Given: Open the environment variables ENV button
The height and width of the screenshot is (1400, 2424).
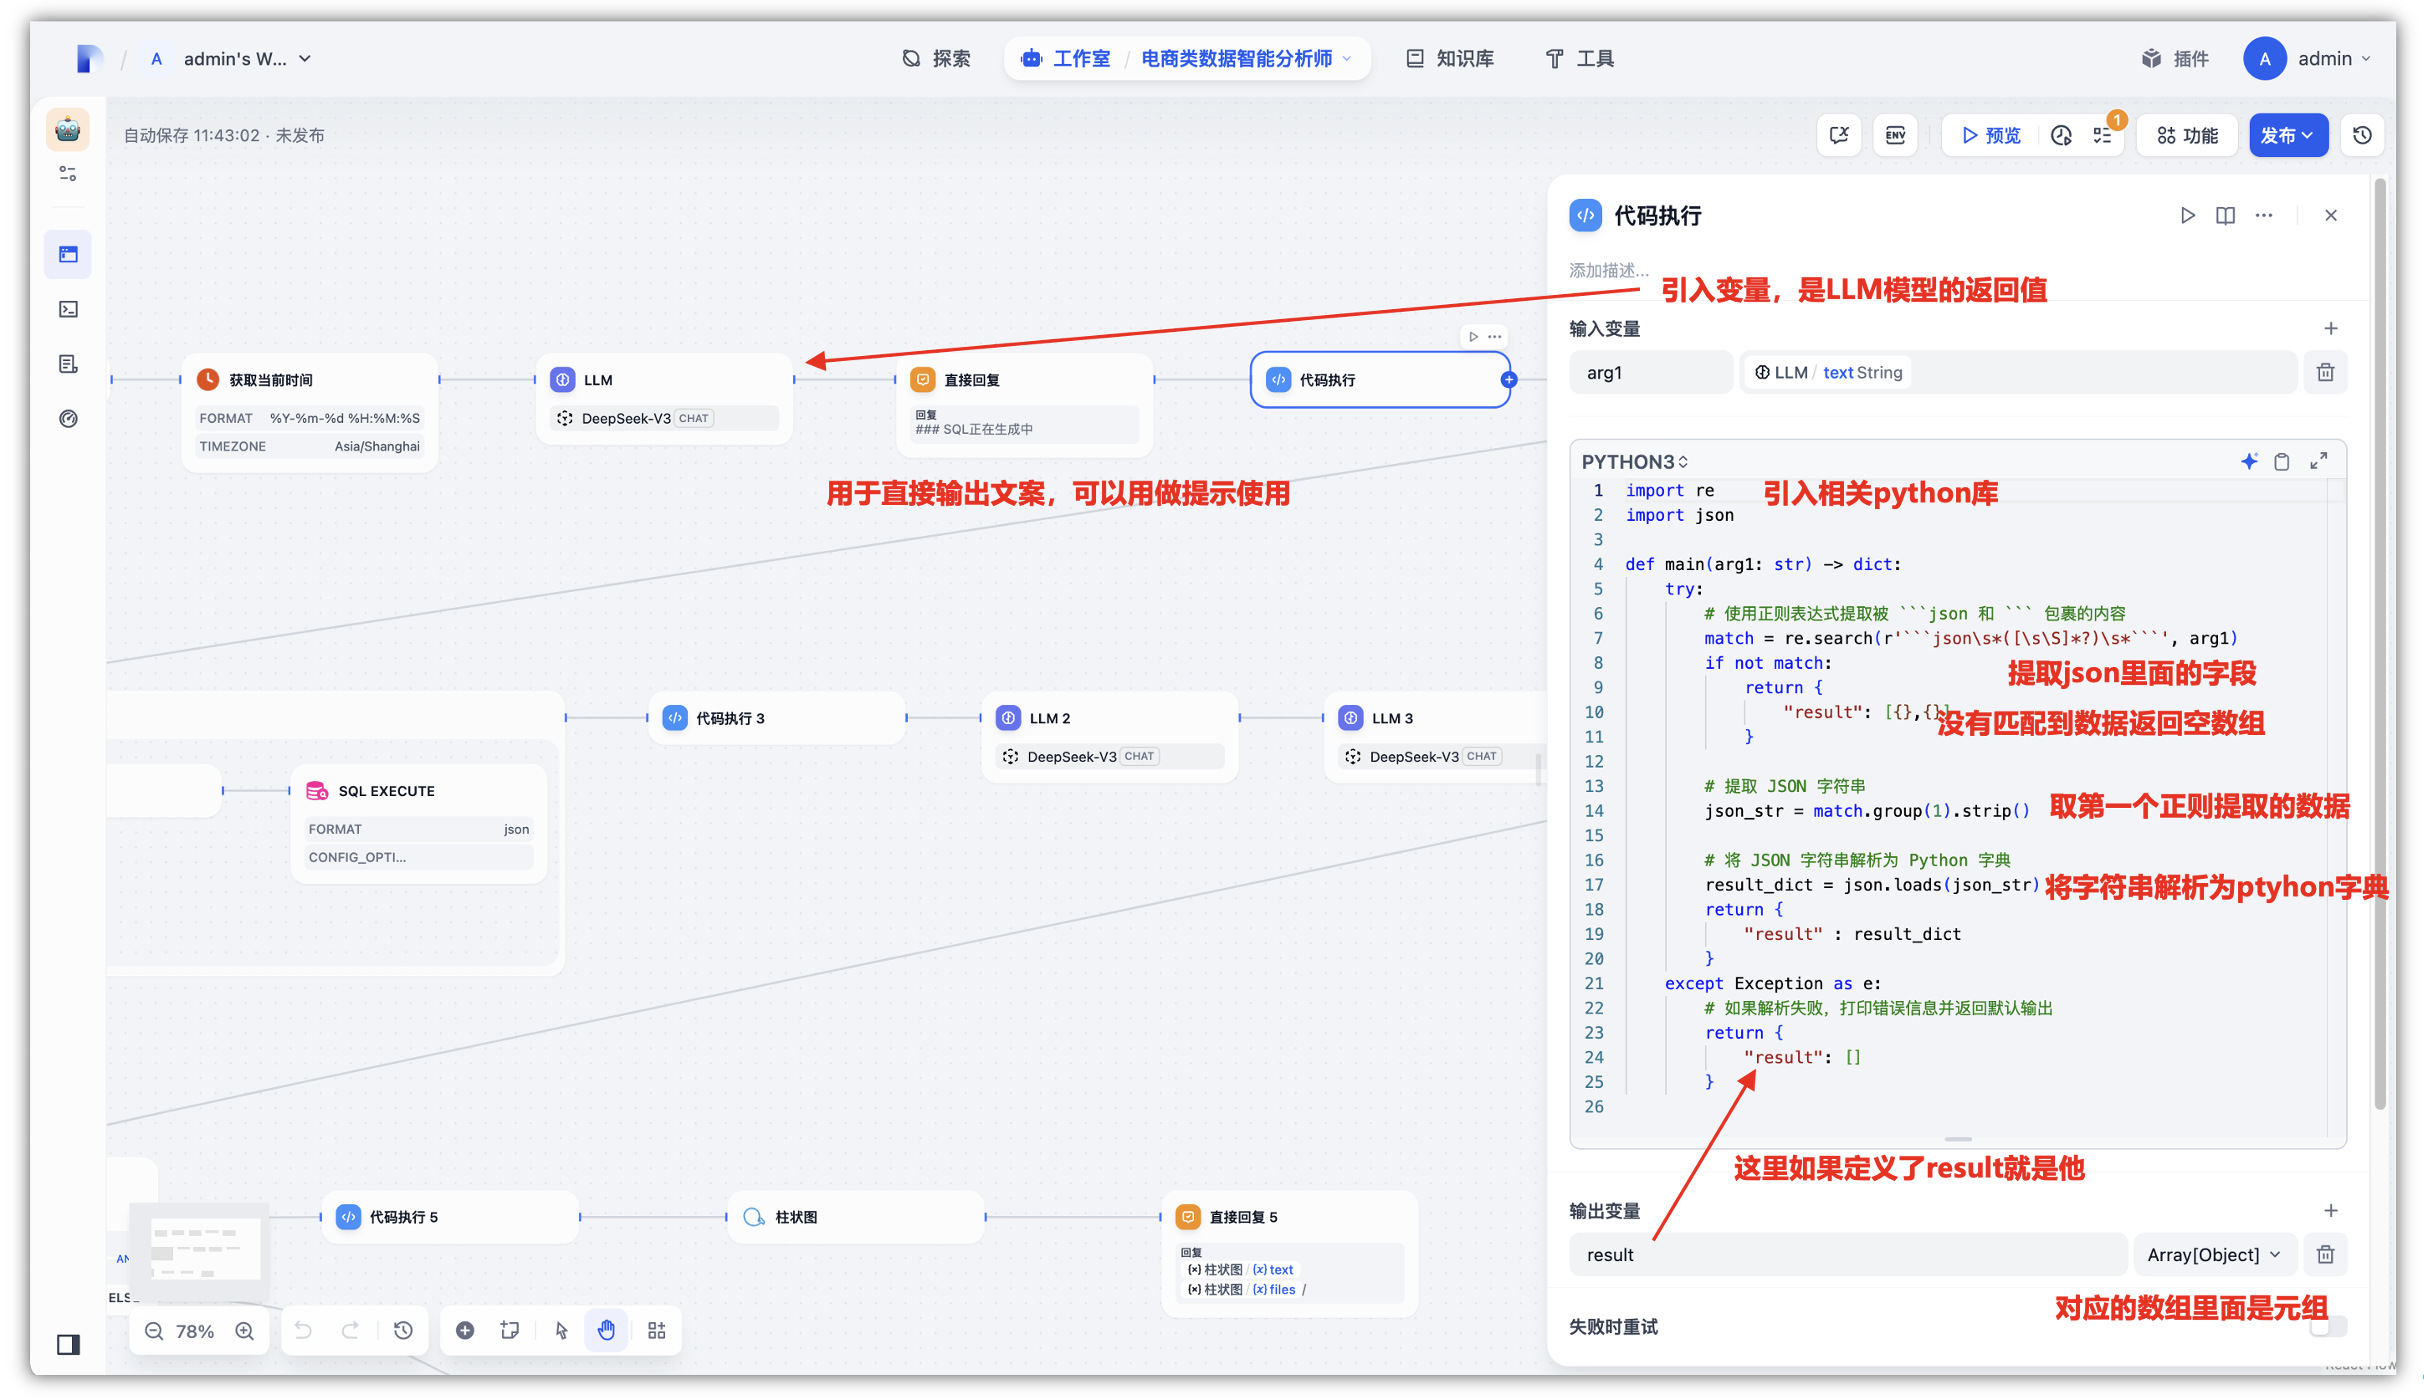Looking at the screenshot, I should coord(1895,135).
